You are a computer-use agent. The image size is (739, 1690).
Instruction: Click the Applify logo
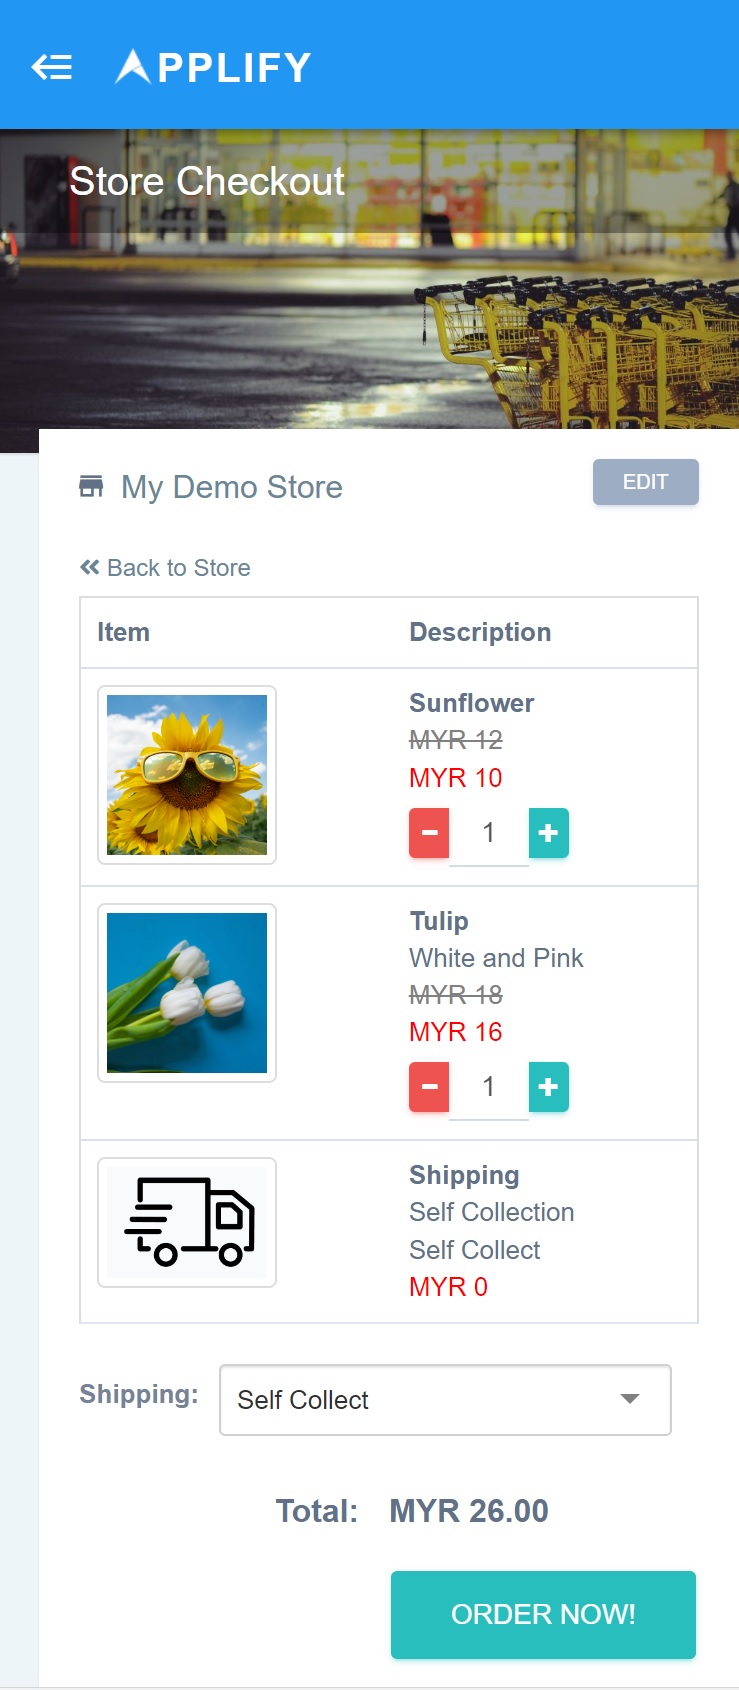click(213, 67)
